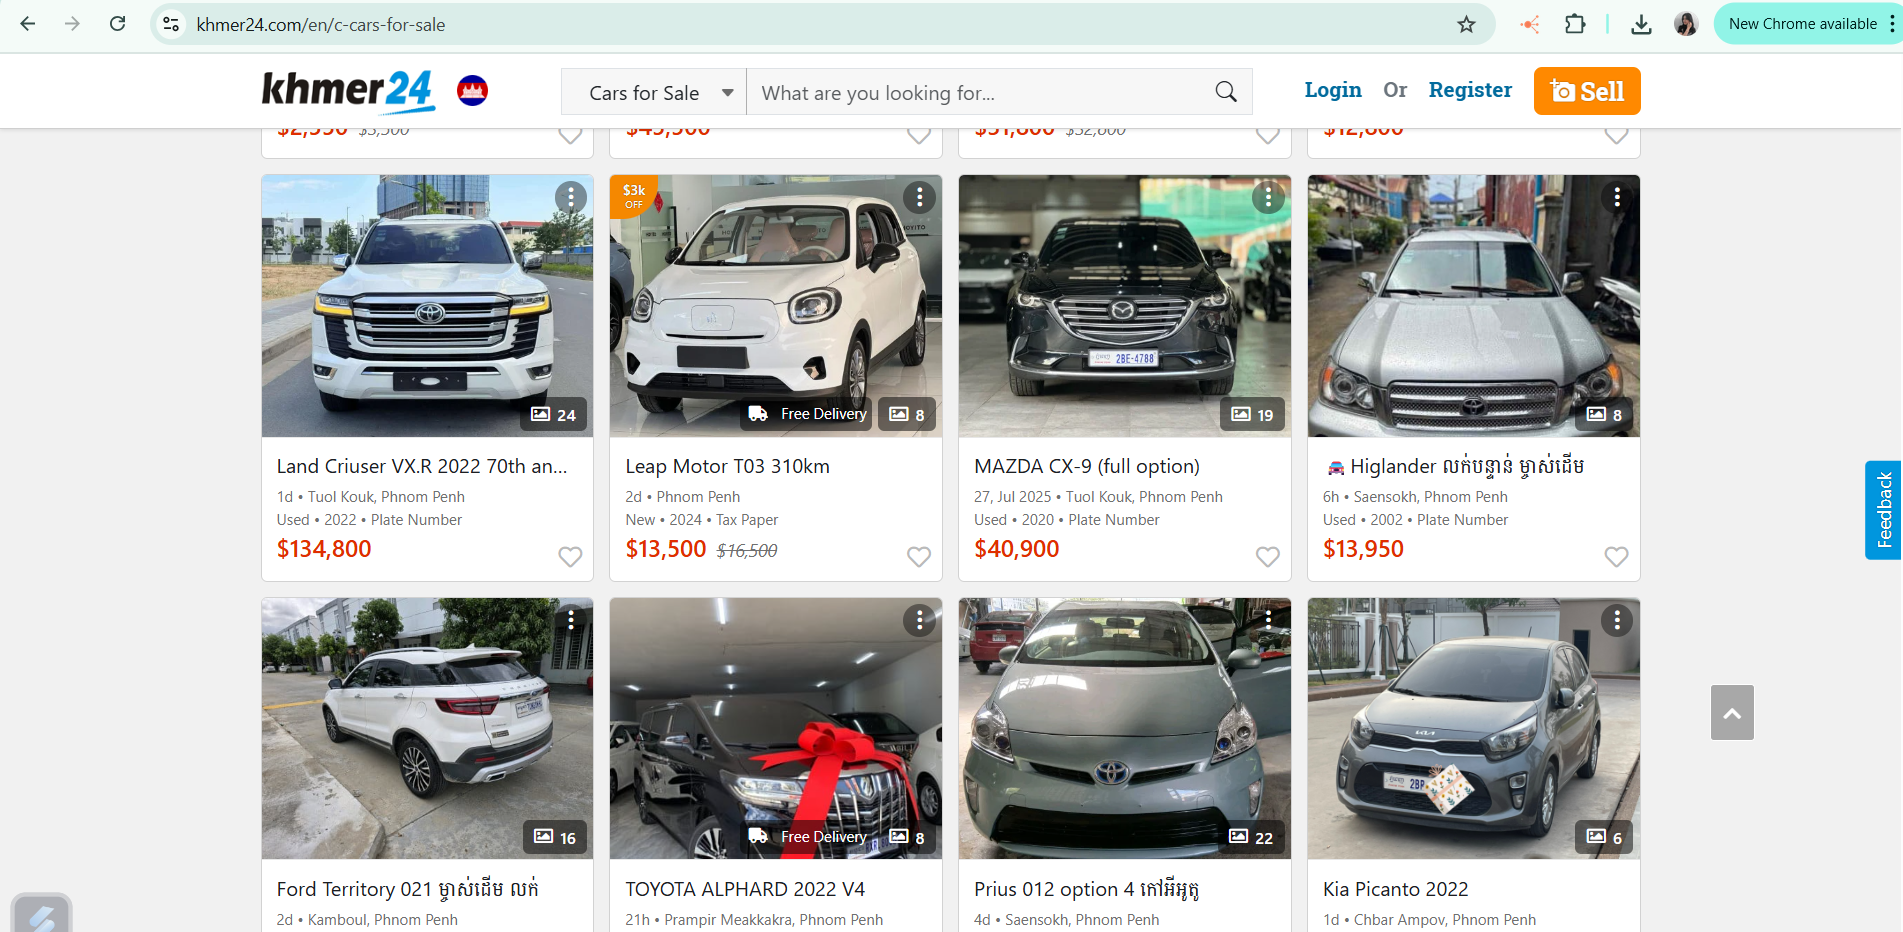The height and width of the screenshot is (932, 1903).
Task: Favorite the Land Cruiser $134,800 listing
Action: coord(570,556)
